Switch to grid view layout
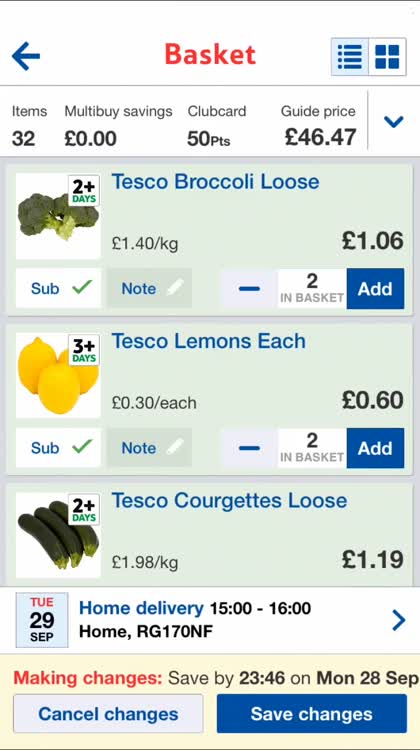 coord(387,57)
